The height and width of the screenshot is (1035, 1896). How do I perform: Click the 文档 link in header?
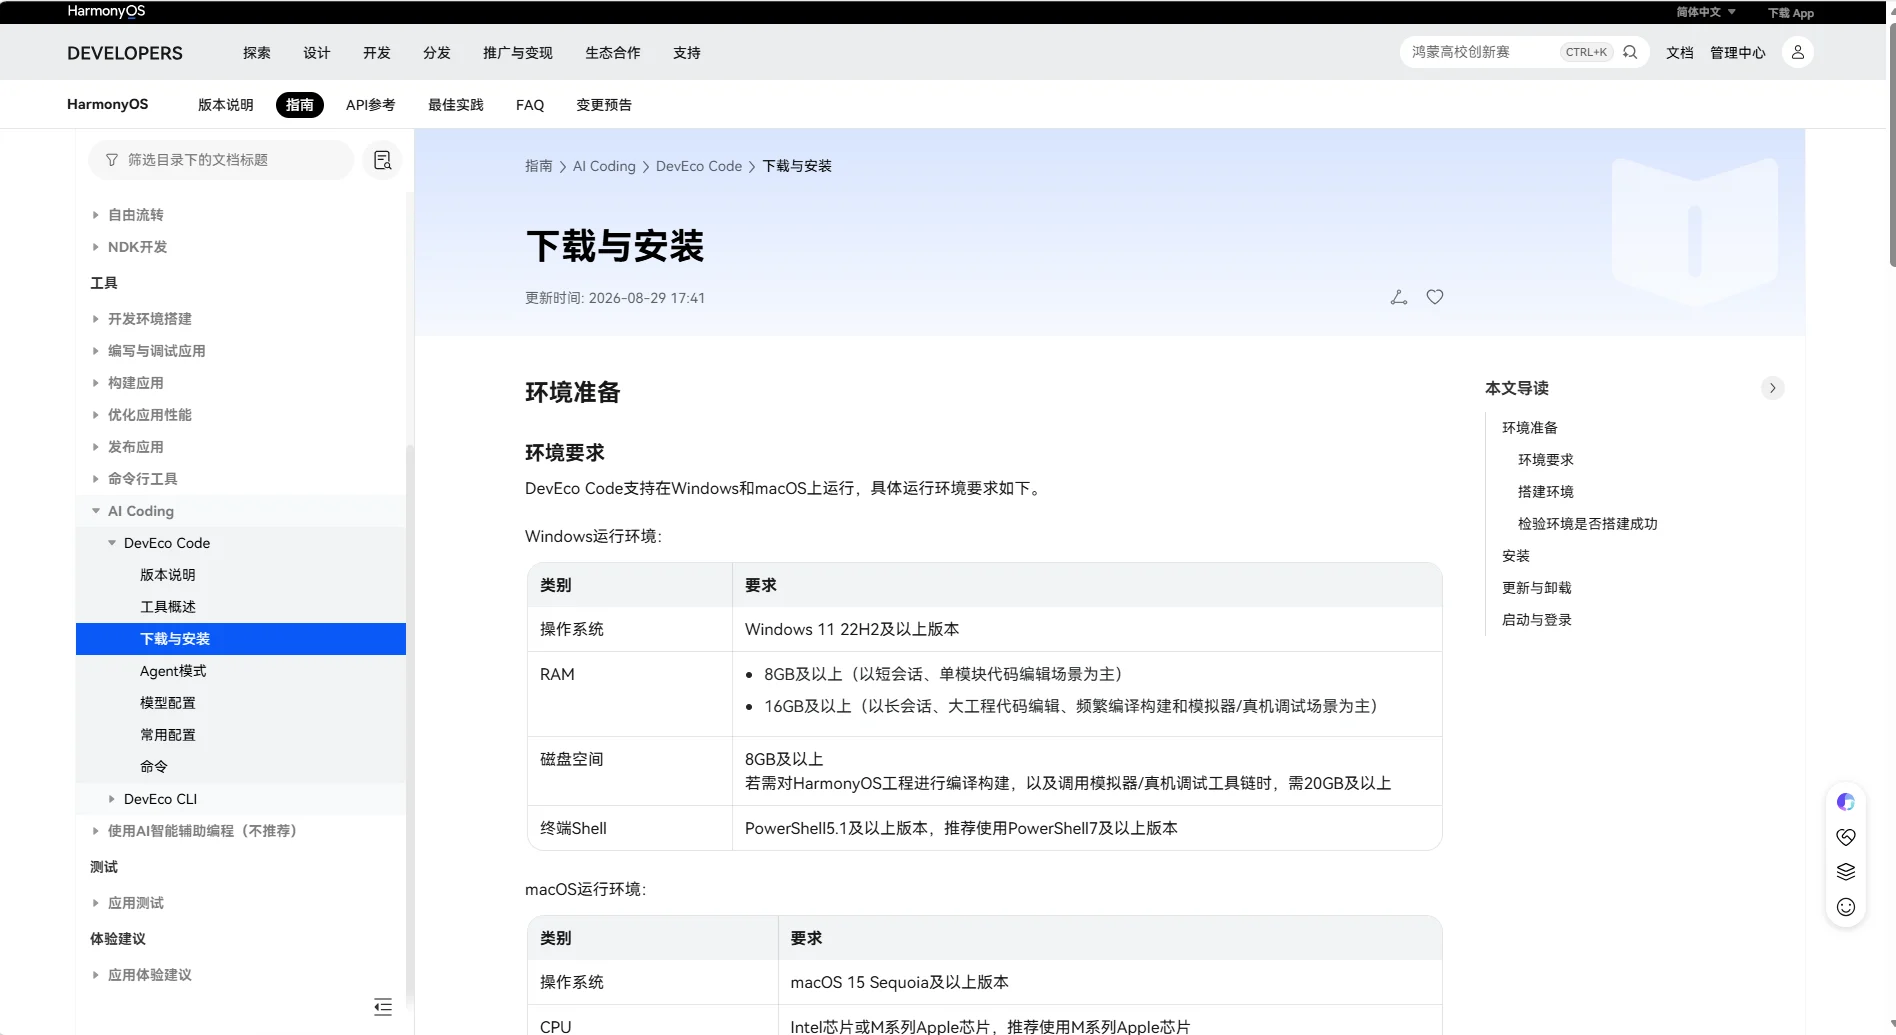tap(1680, 53)
